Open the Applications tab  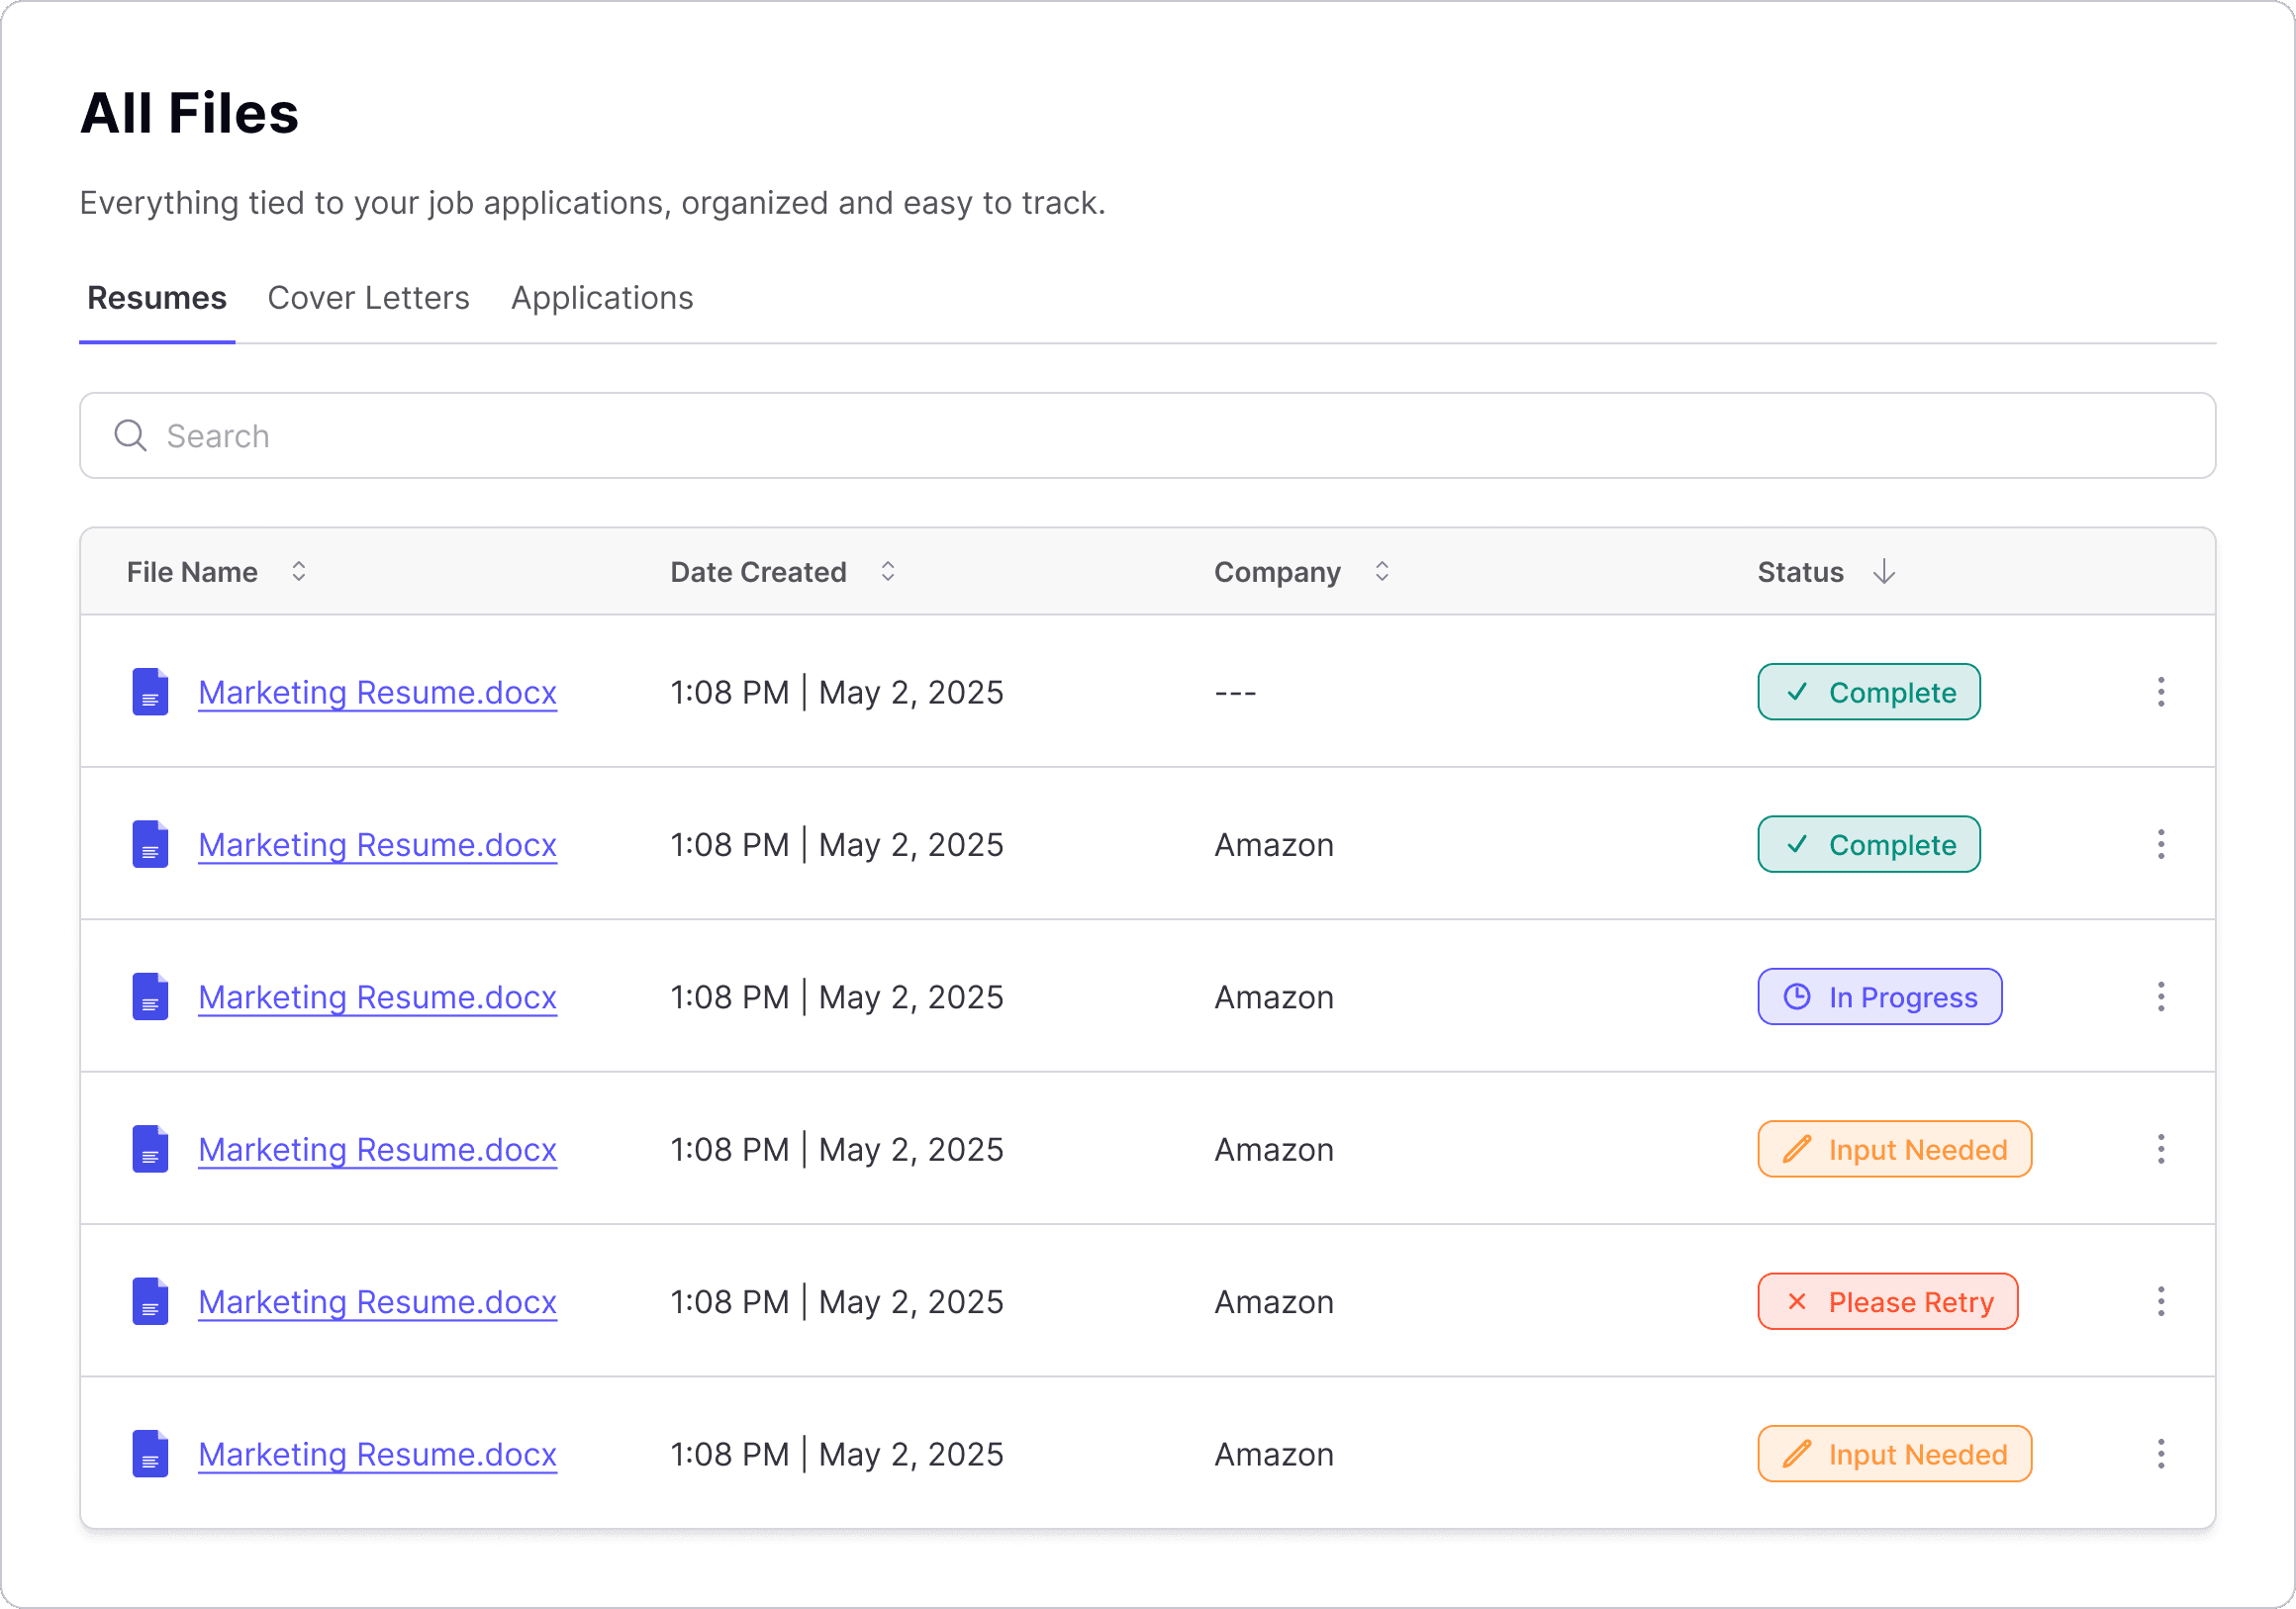(601, 297)
